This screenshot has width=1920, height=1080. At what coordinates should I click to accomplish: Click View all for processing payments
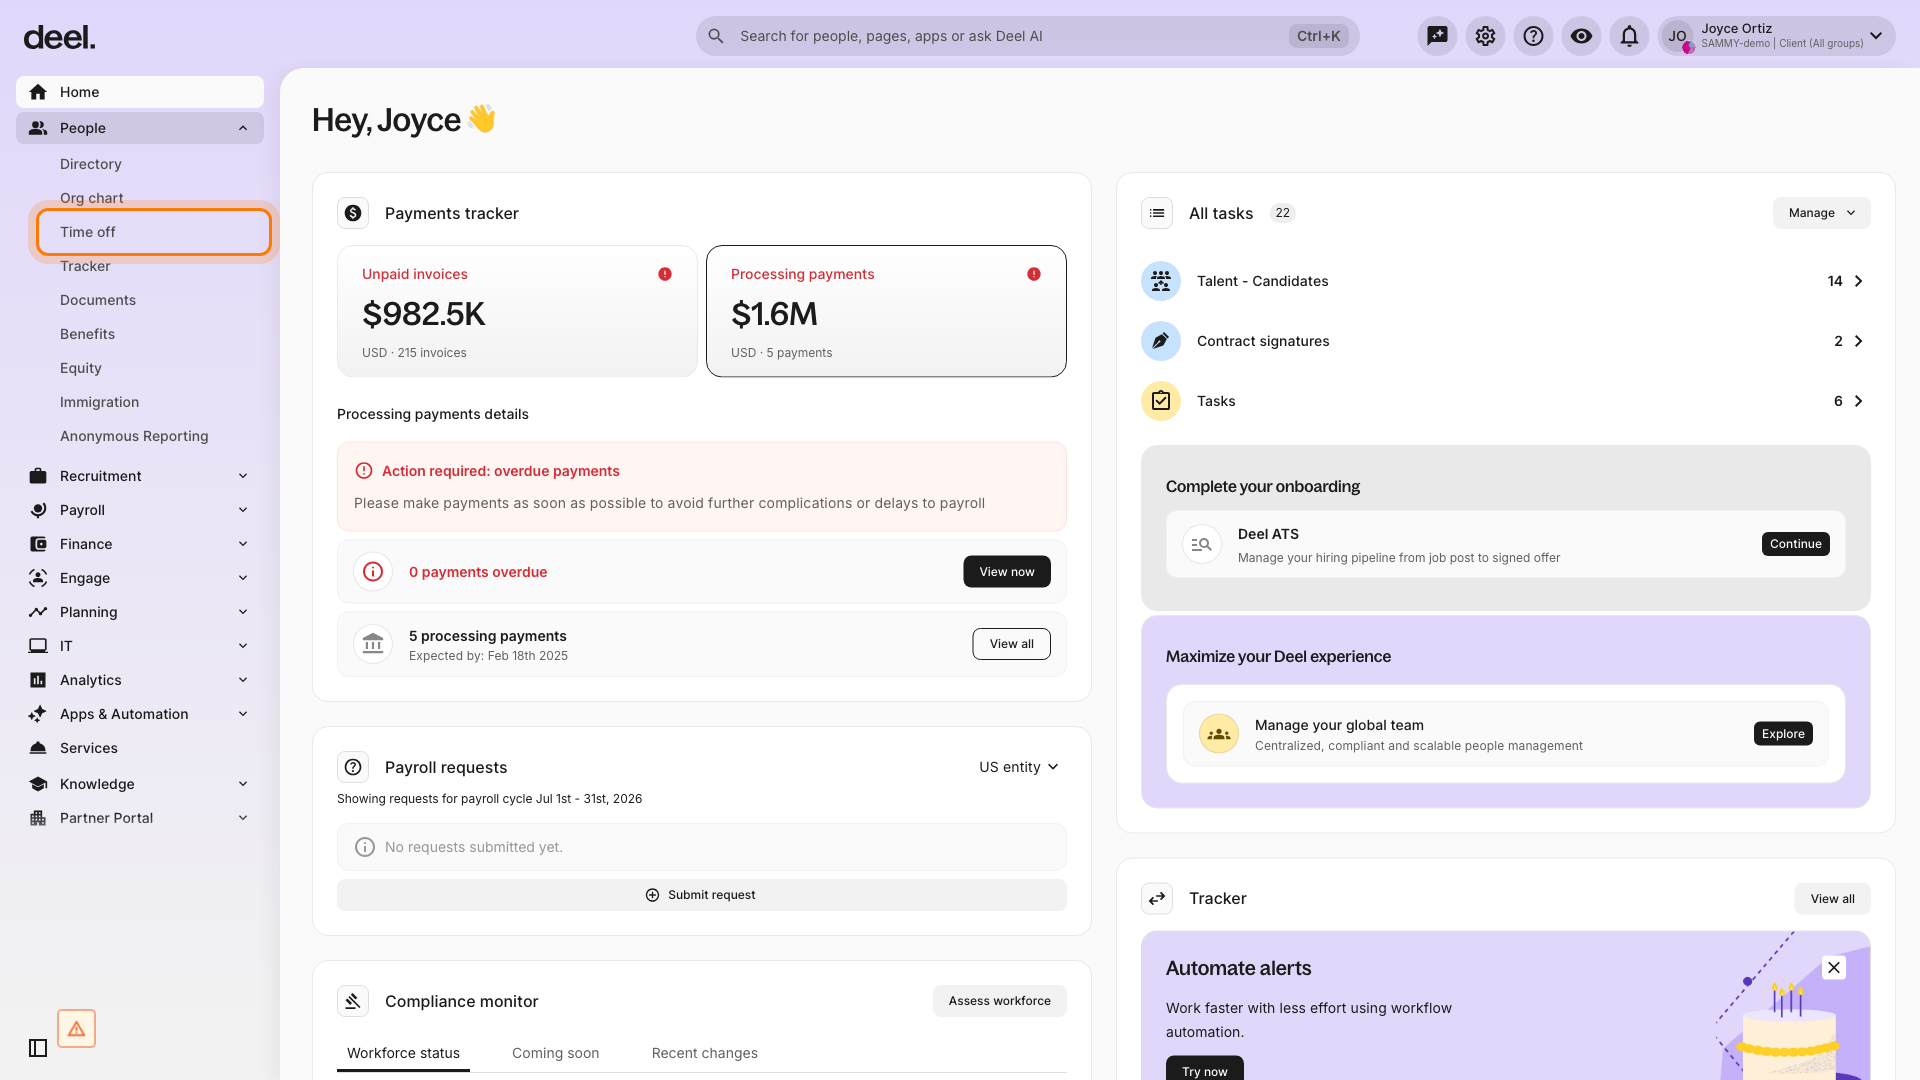point(1011,644)
